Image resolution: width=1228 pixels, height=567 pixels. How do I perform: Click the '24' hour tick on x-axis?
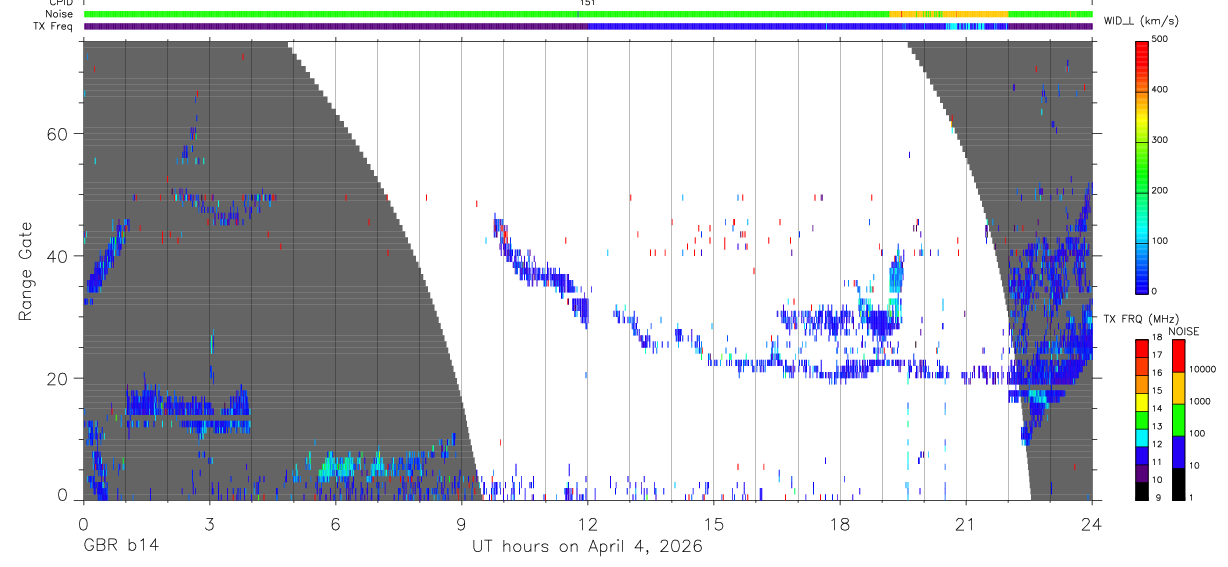(x=1091, y=524)
